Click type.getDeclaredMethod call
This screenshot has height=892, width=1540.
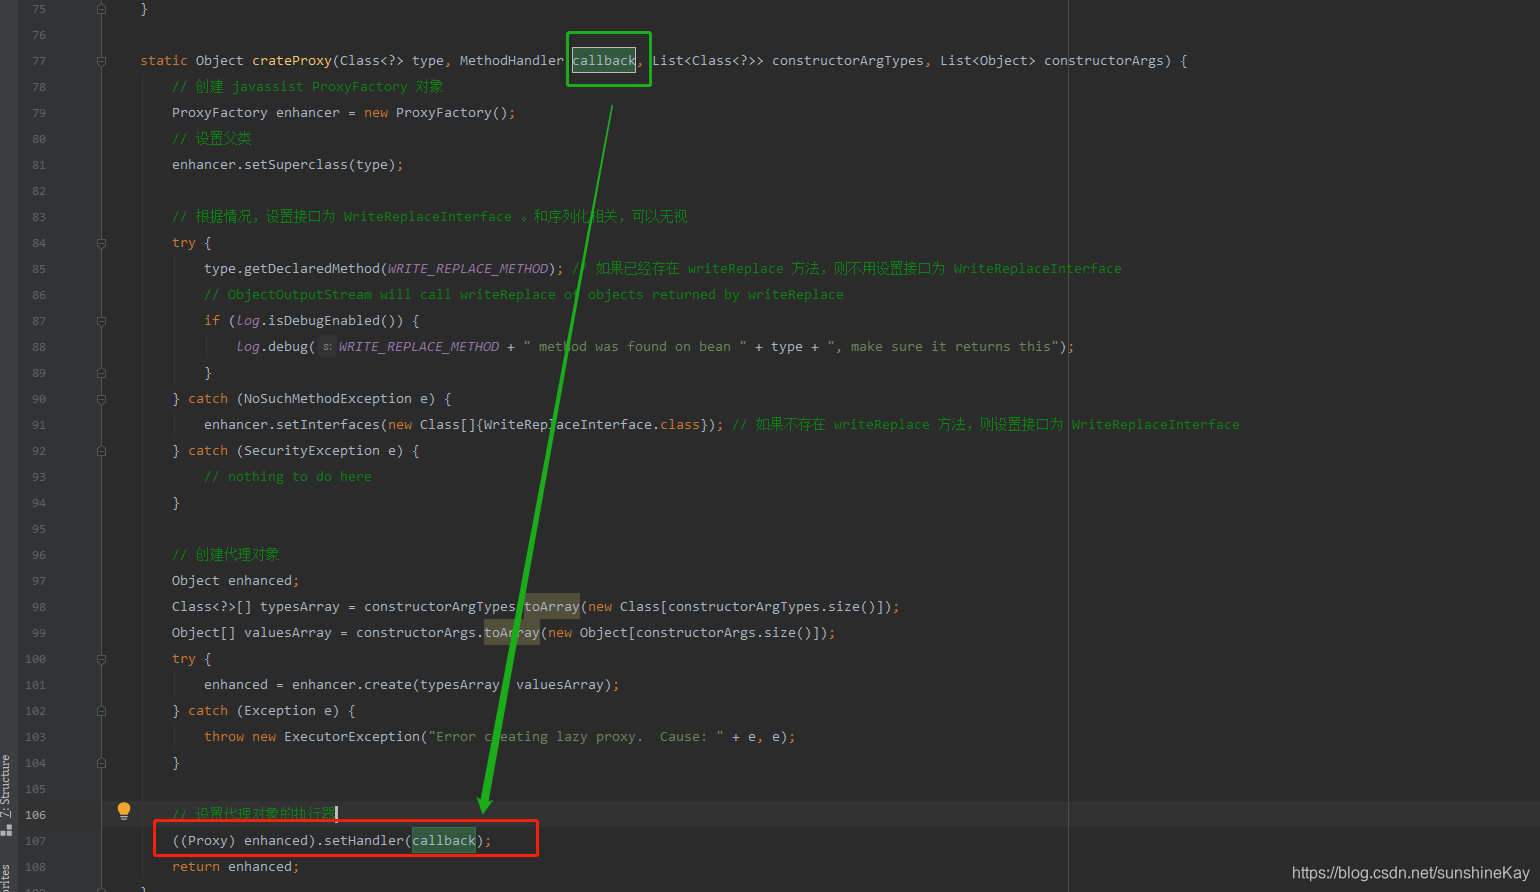click(x=384, y=269)
